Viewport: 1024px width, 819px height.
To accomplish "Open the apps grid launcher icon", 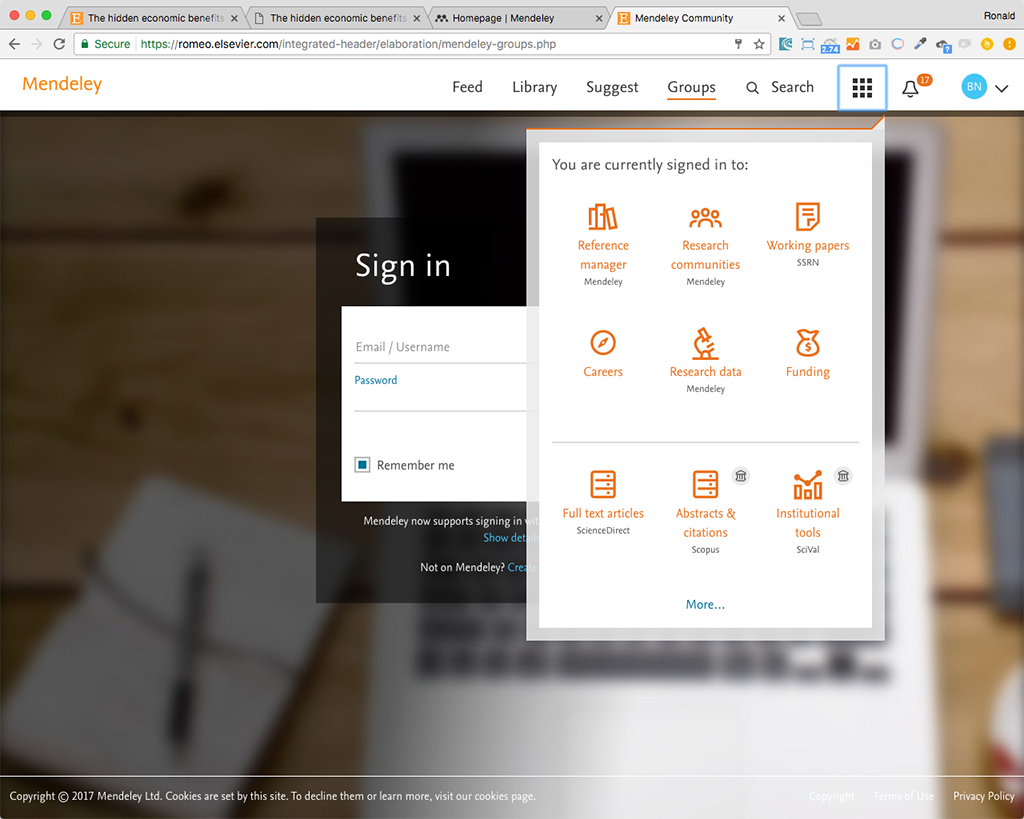I will pos(862,88).
